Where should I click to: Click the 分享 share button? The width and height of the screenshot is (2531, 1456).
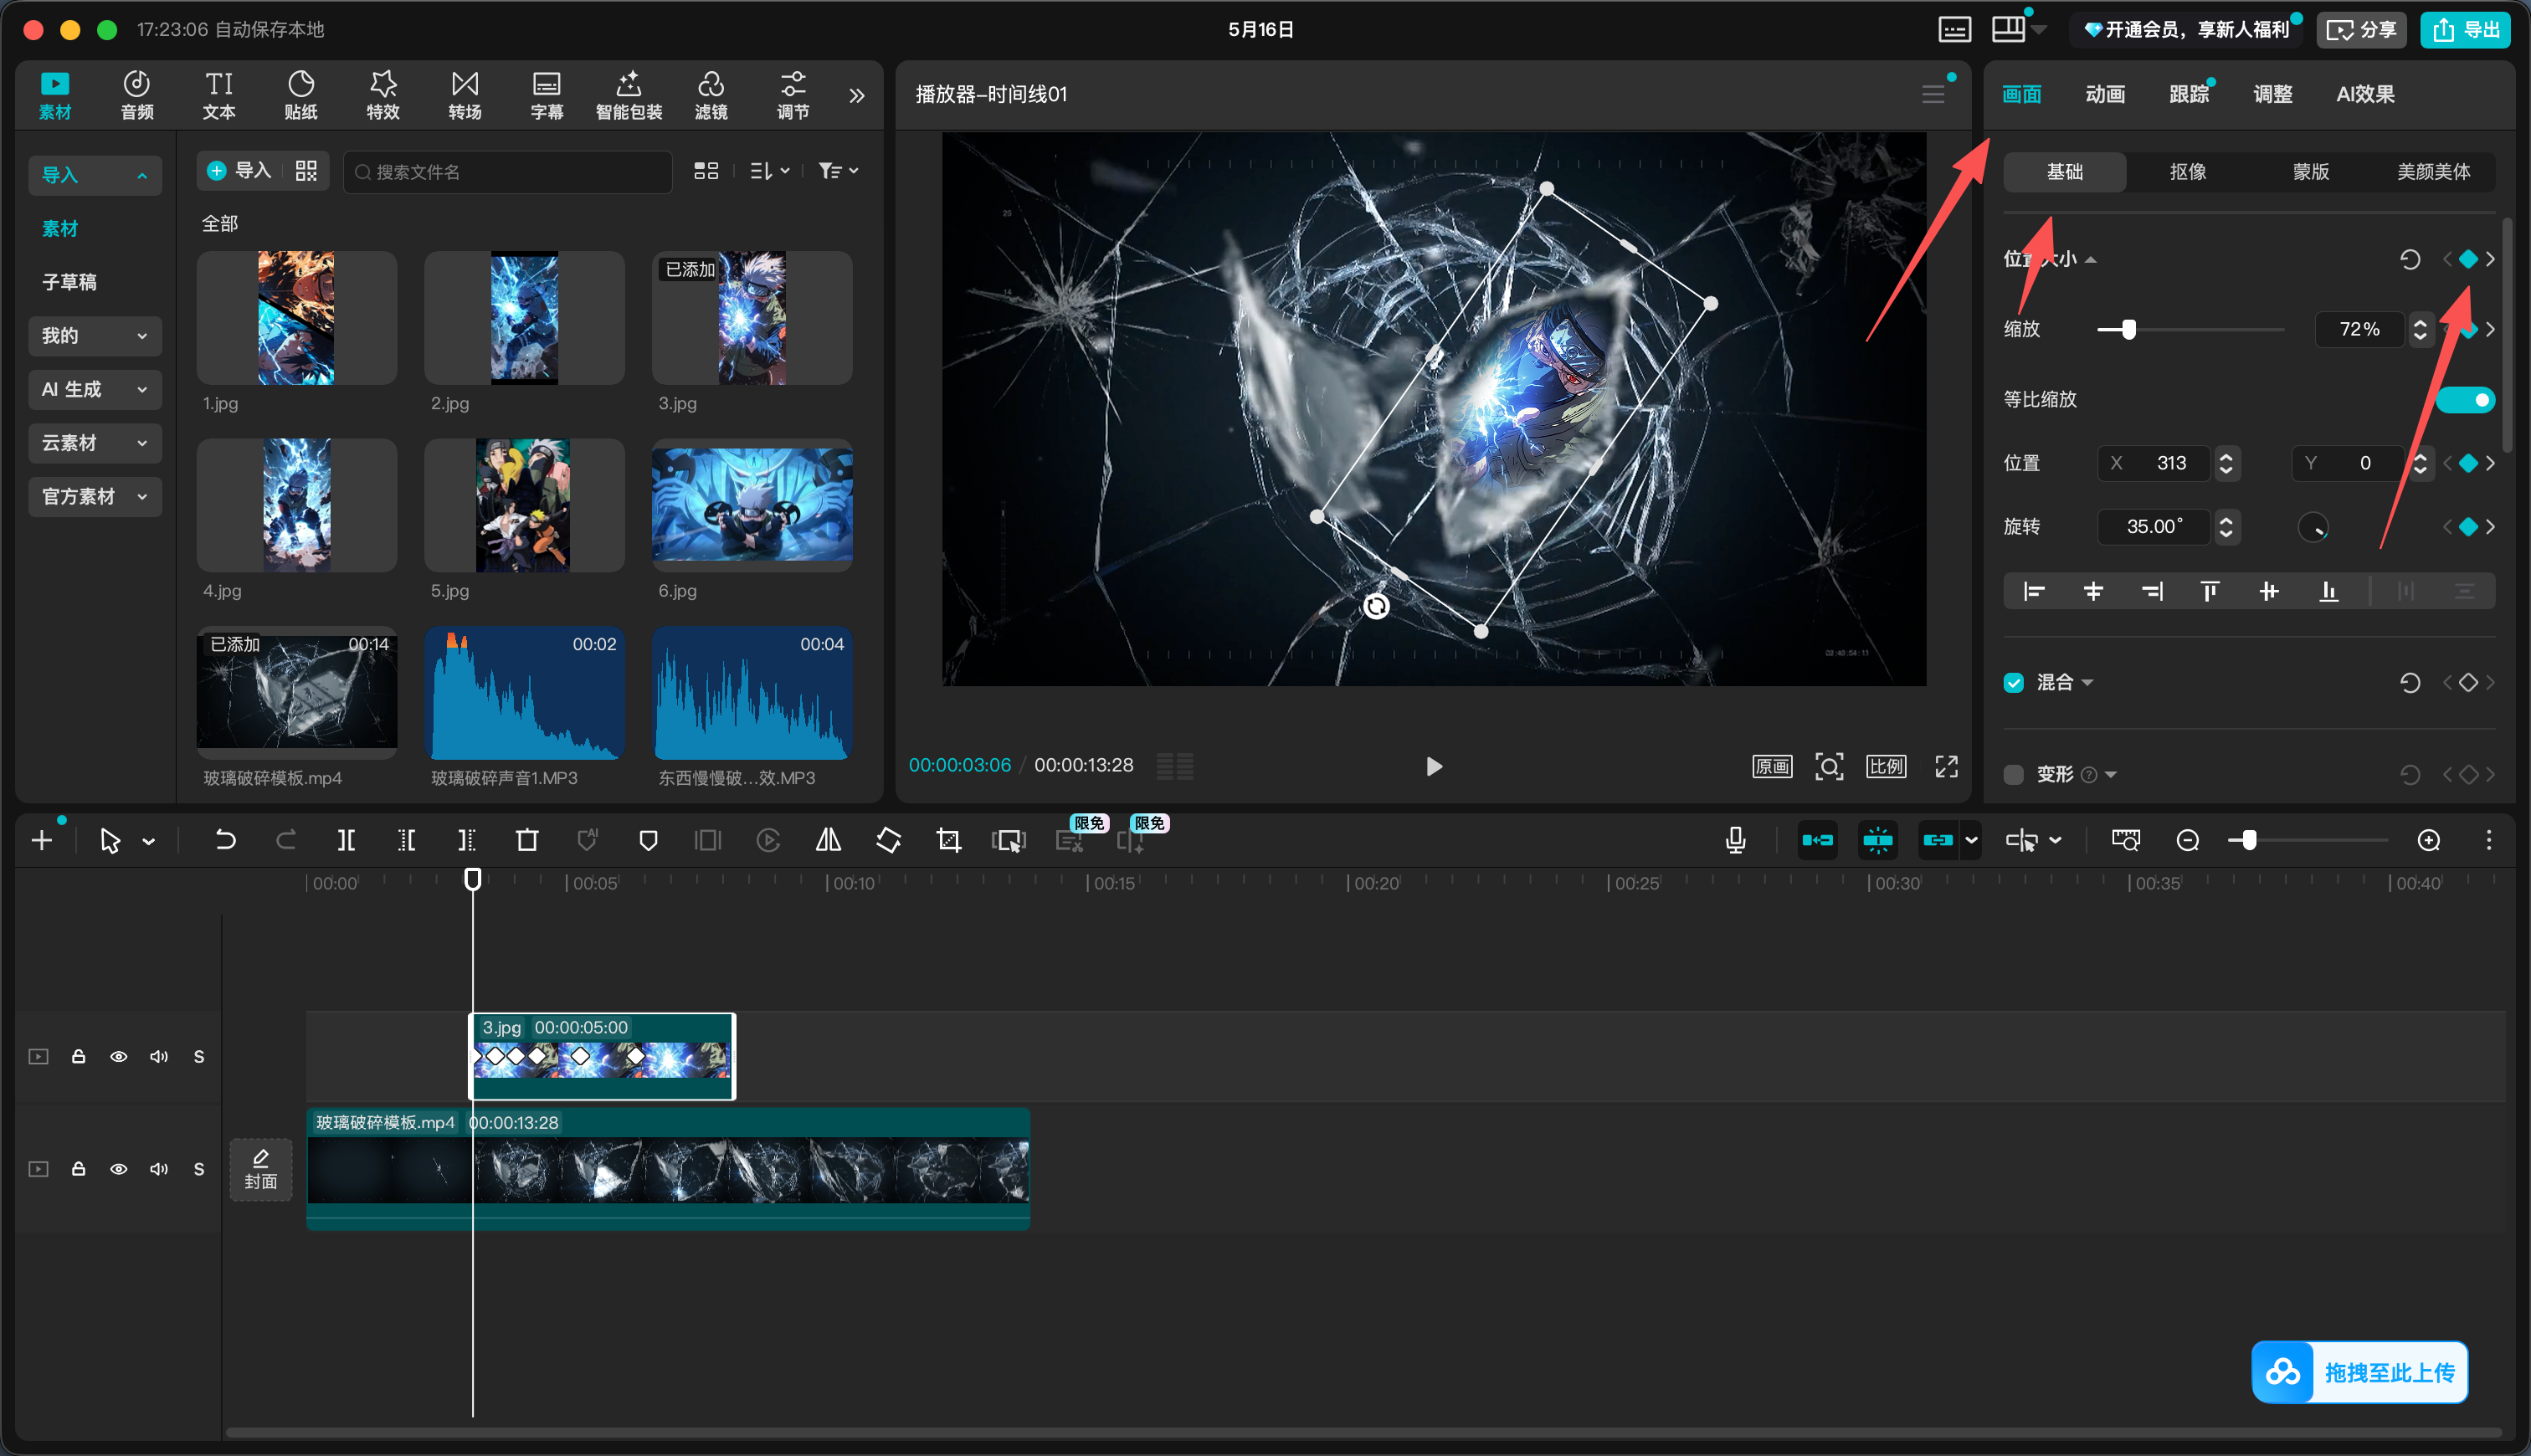tap(2362, 30)
